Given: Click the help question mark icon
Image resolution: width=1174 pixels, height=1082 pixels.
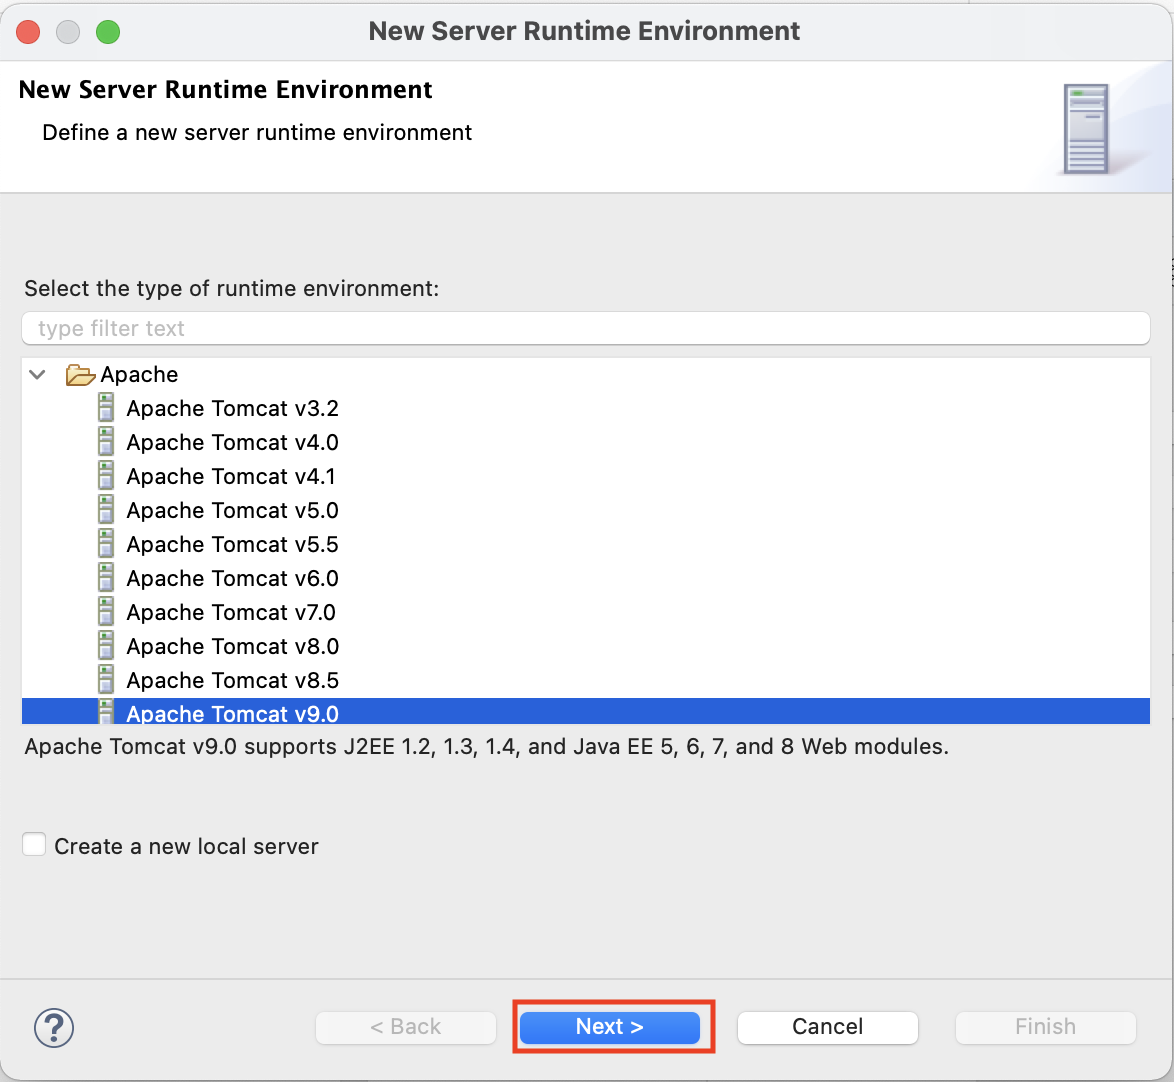Looking at the screenshot, I should (x=54, y=1027).
